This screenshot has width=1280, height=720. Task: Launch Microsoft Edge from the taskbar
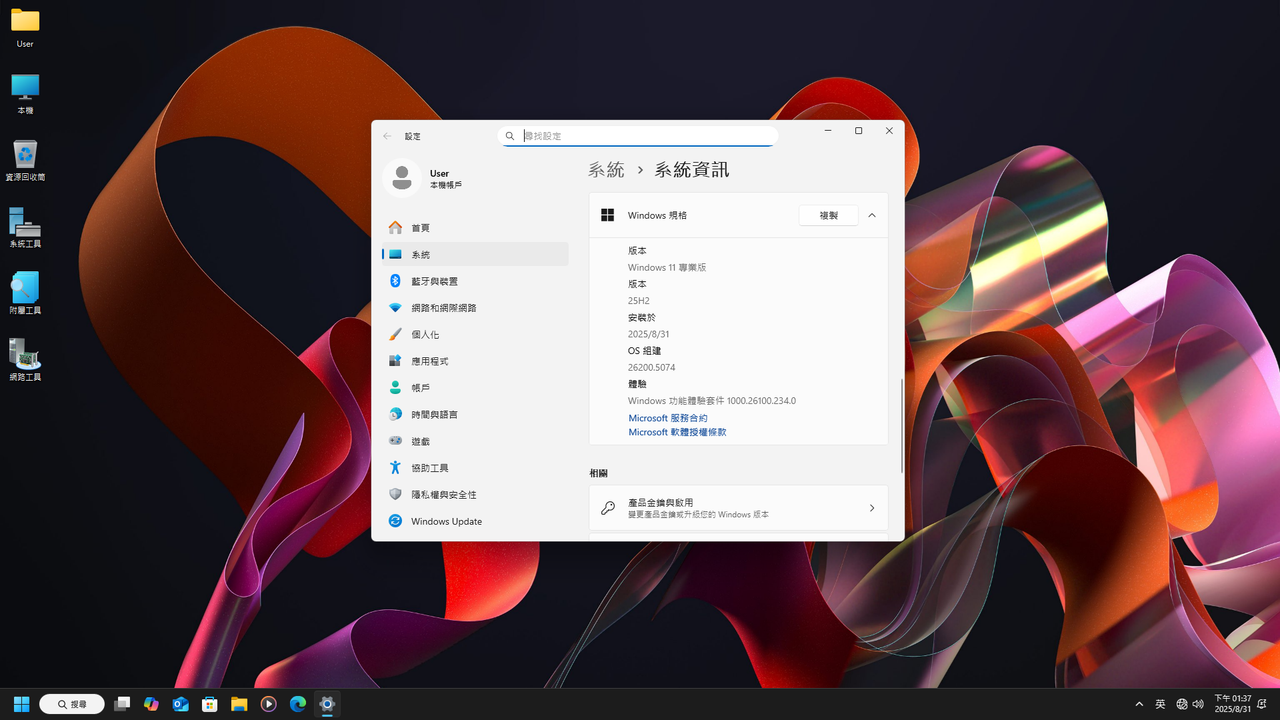point(298,704)
